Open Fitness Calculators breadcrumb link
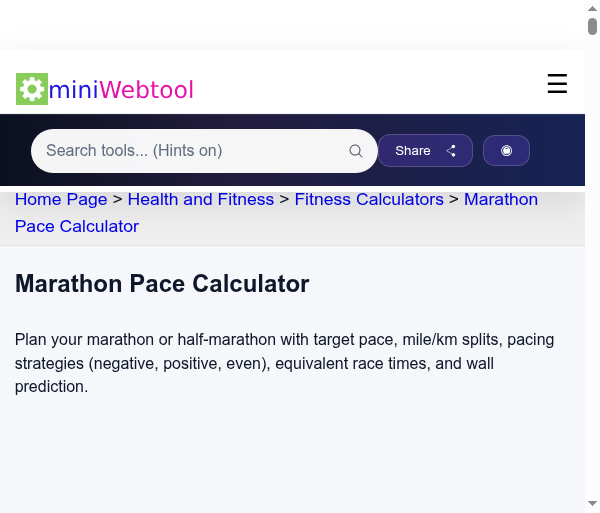Image resolution: width=600 pixels, height=513 pixels. 369,199
